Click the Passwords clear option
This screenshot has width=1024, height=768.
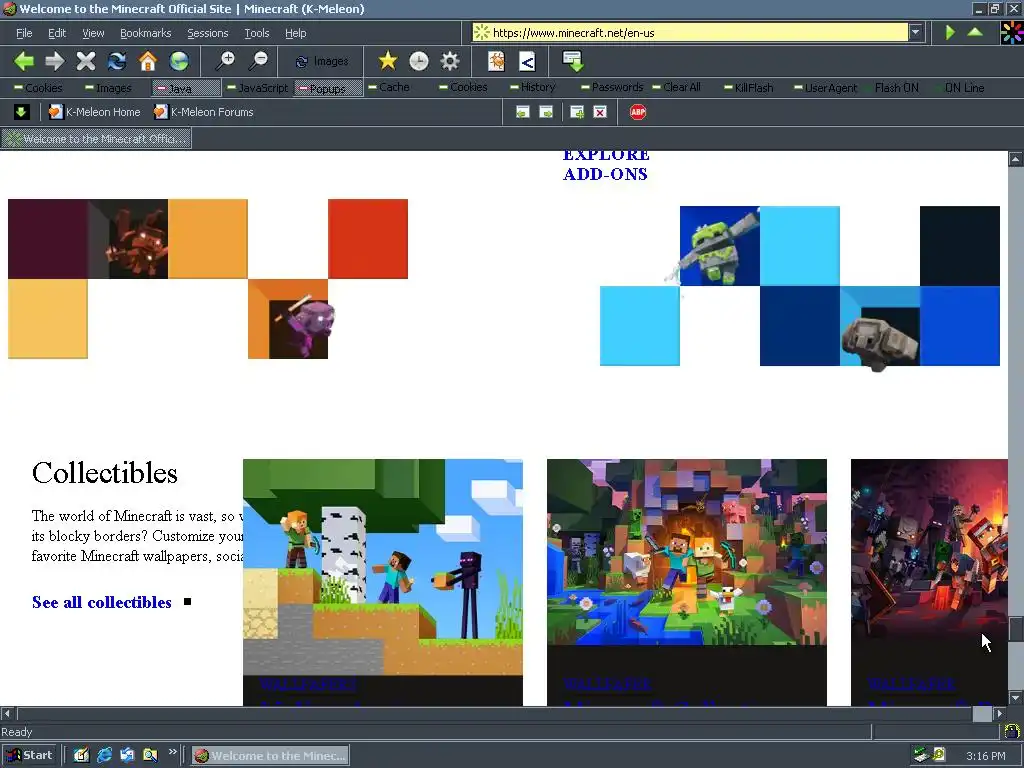(x=612, y=87)
